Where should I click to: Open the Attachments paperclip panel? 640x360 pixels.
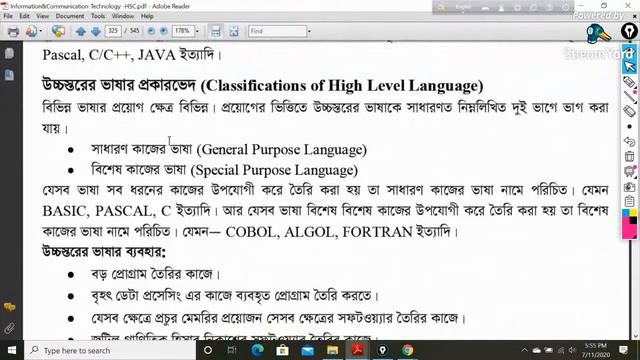coord(9,327)
